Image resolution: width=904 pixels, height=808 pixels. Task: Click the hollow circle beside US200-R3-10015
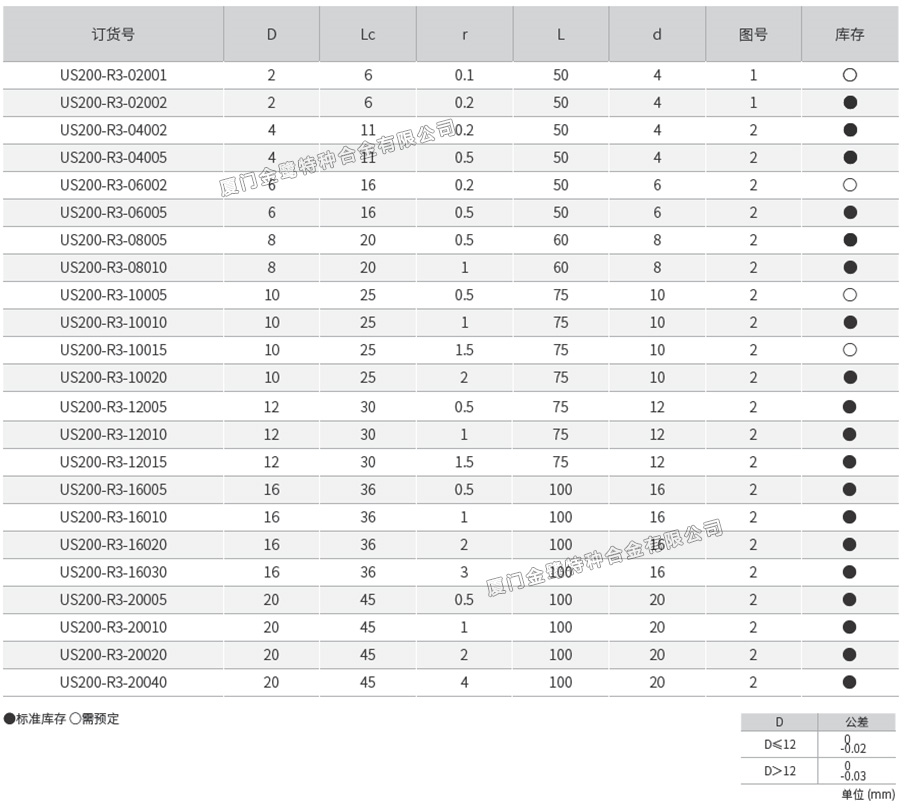click(850, 350)
